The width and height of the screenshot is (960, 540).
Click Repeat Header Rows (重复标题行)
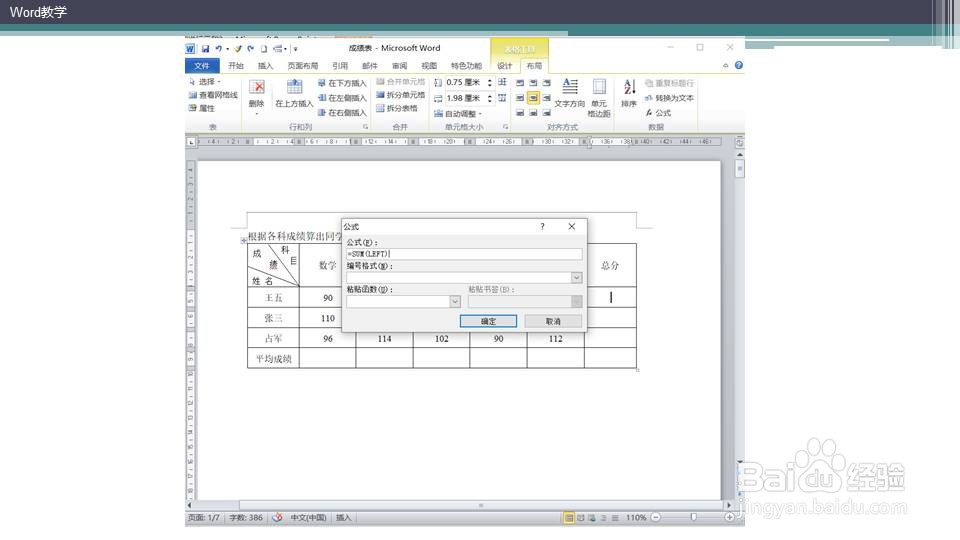point(669,83)
